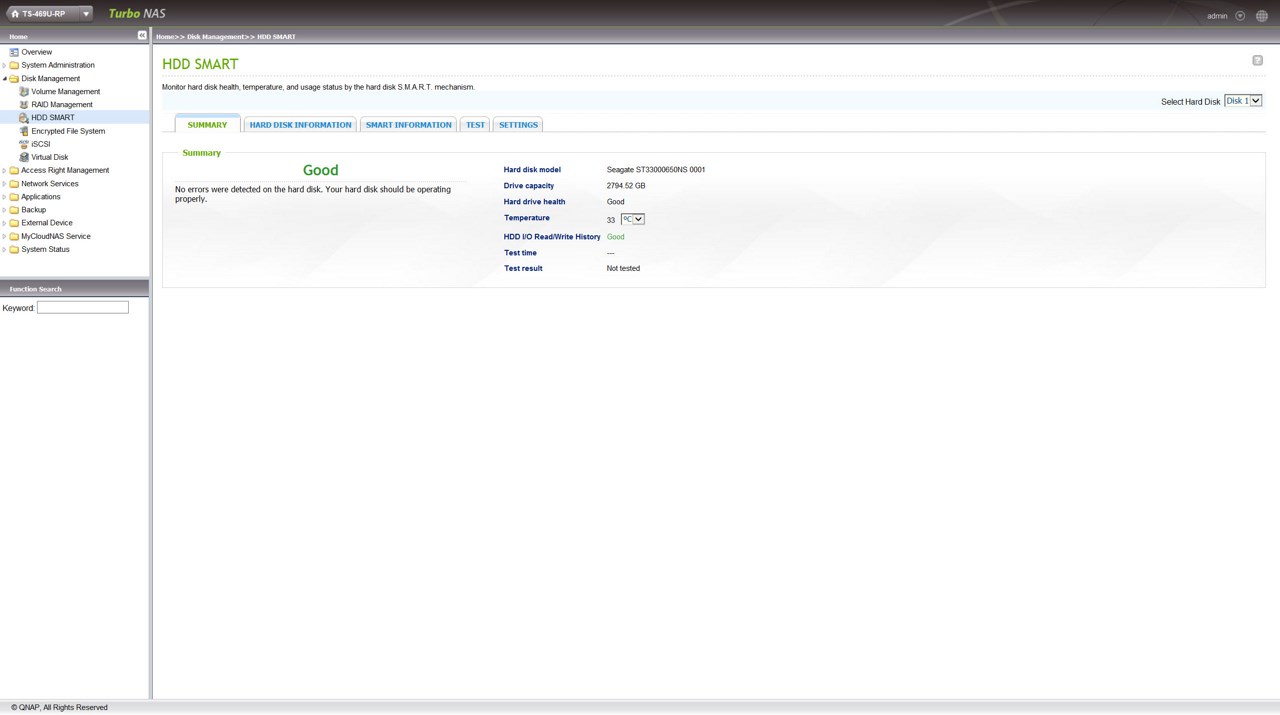Click the green HDD I/O history Good value
The height and width of the screenshot is (715, 1280).
[616, 237]
